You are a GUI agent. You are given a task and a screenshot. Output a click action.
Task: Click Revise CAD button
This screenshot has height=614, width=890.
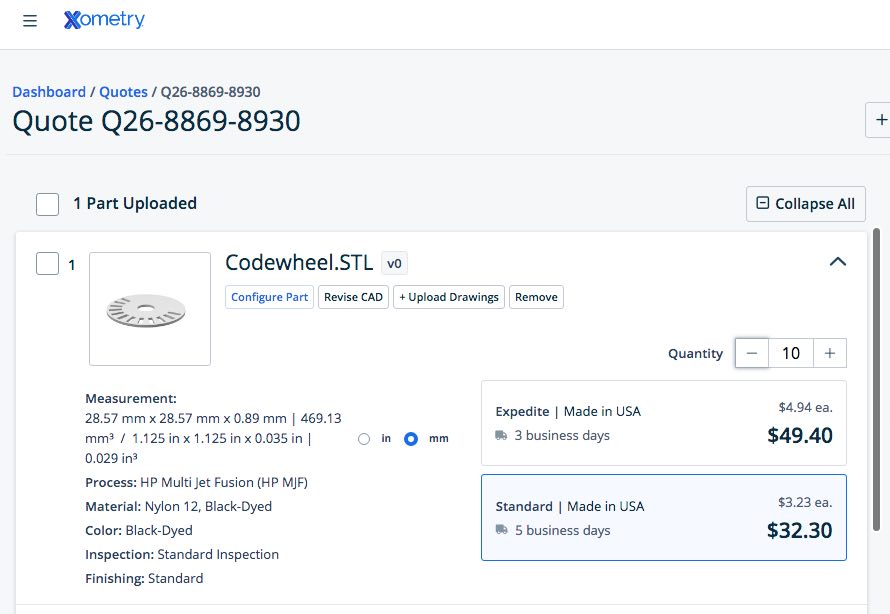354,297
